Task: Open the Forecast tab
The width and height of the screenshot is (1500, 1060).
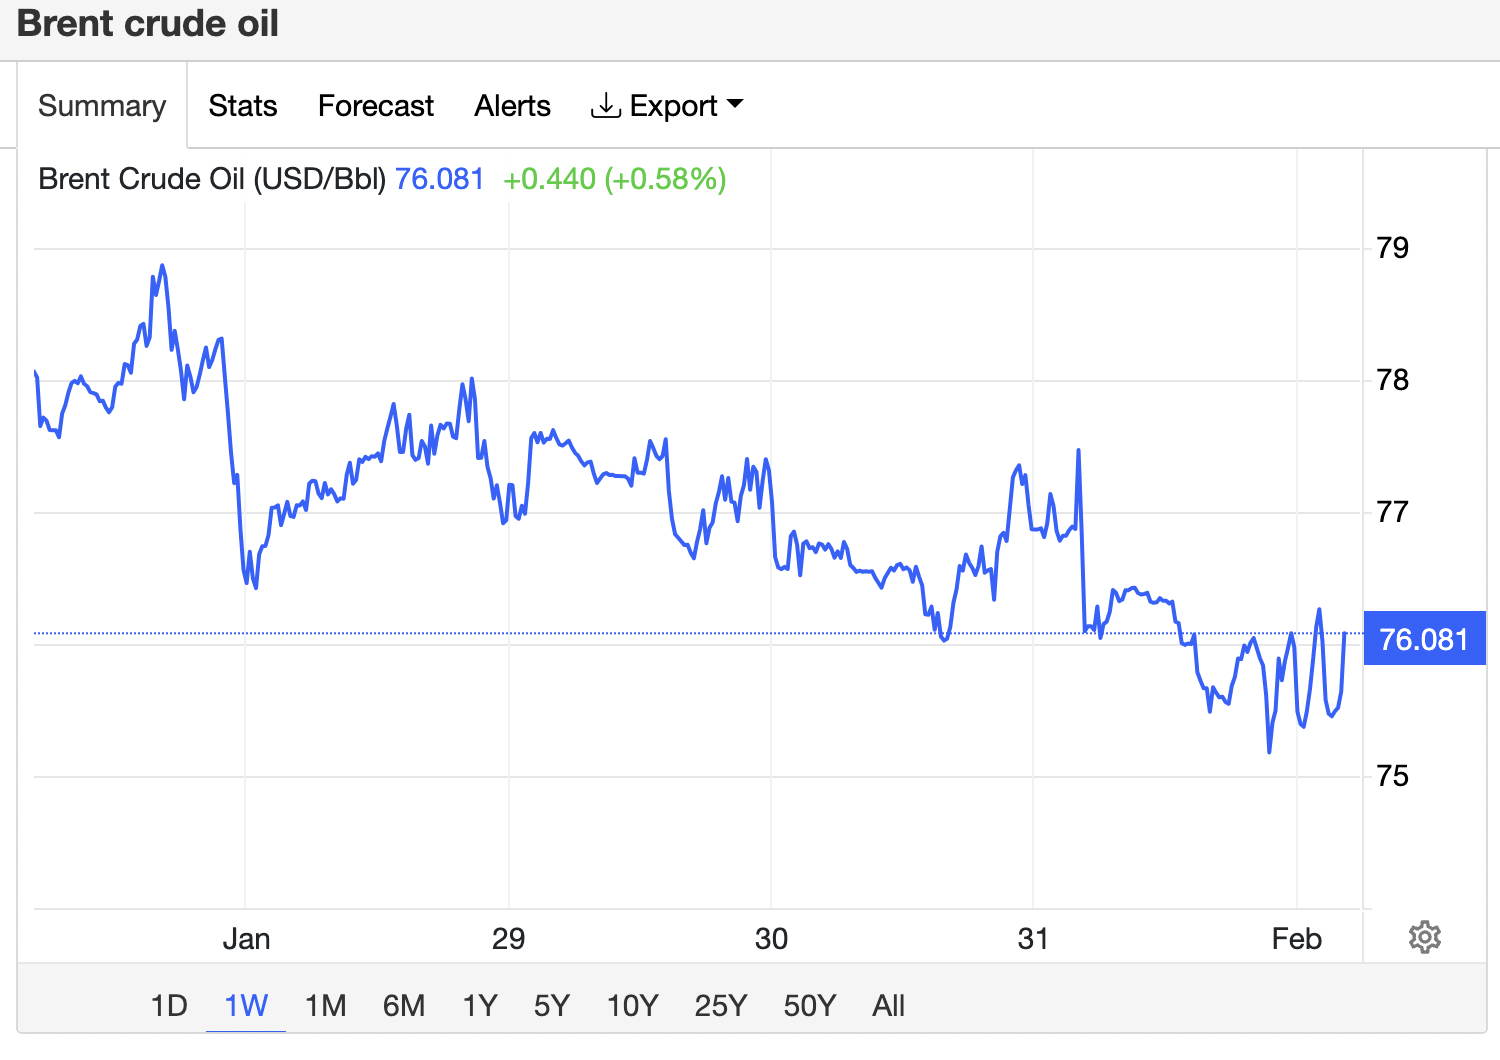Action: click(376, 105)
